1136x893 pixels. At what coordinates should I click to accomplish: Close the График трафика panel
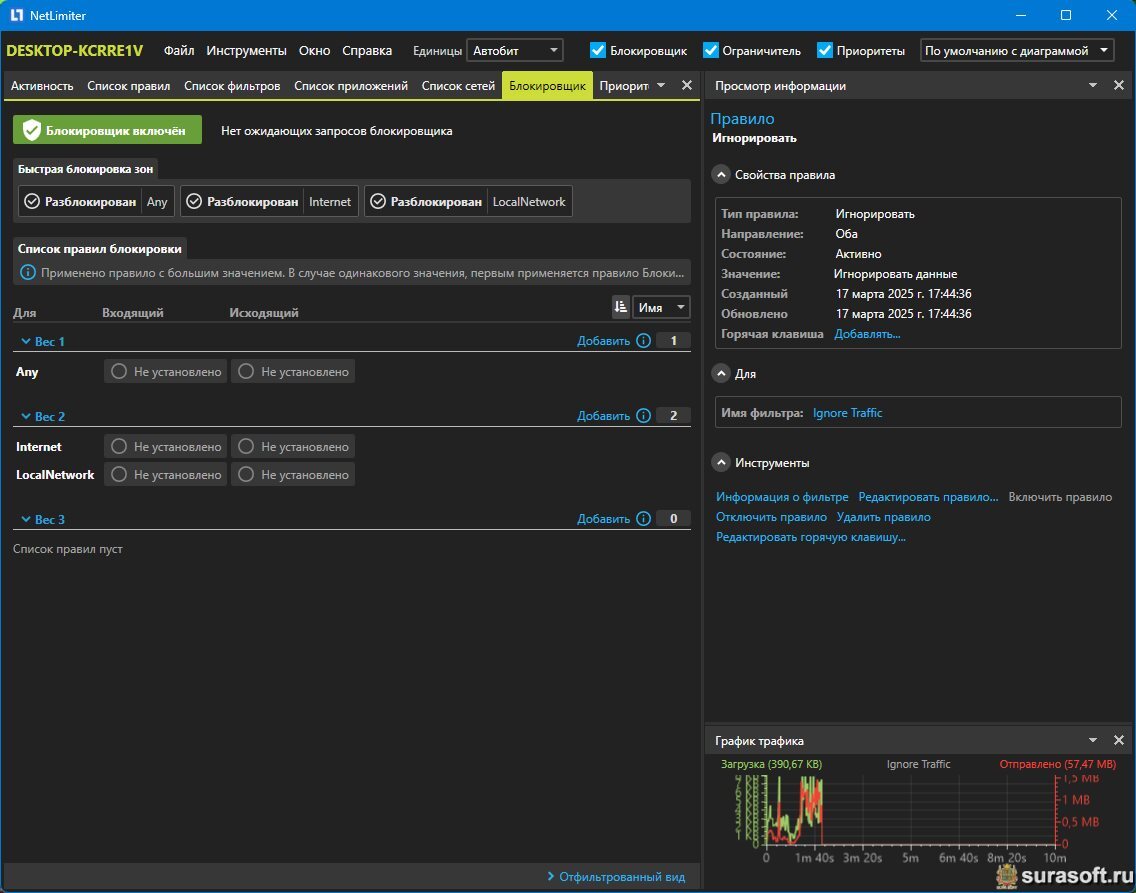coord(1119,740)
